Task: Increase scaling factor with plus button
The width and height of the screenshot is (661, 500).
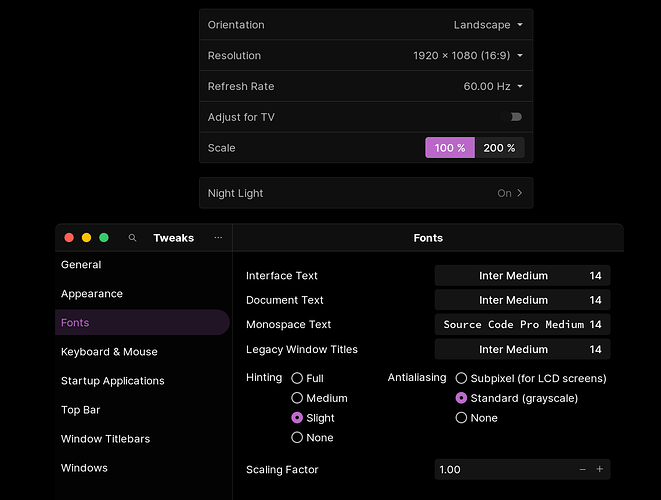Action: [x=600, y=469]
